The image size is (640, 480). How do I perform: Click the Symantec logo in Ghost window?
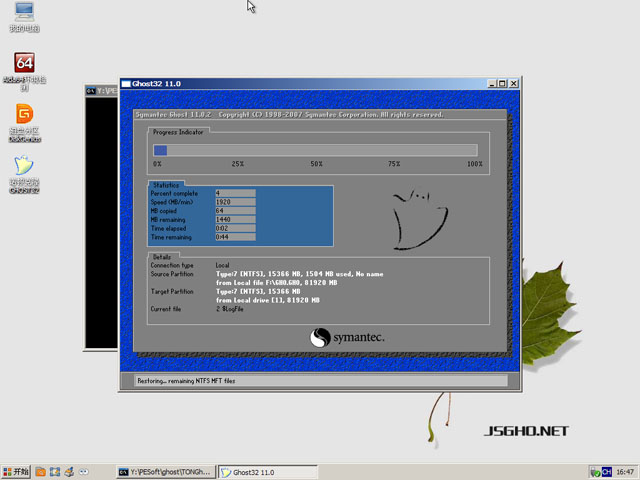point(347,338)
